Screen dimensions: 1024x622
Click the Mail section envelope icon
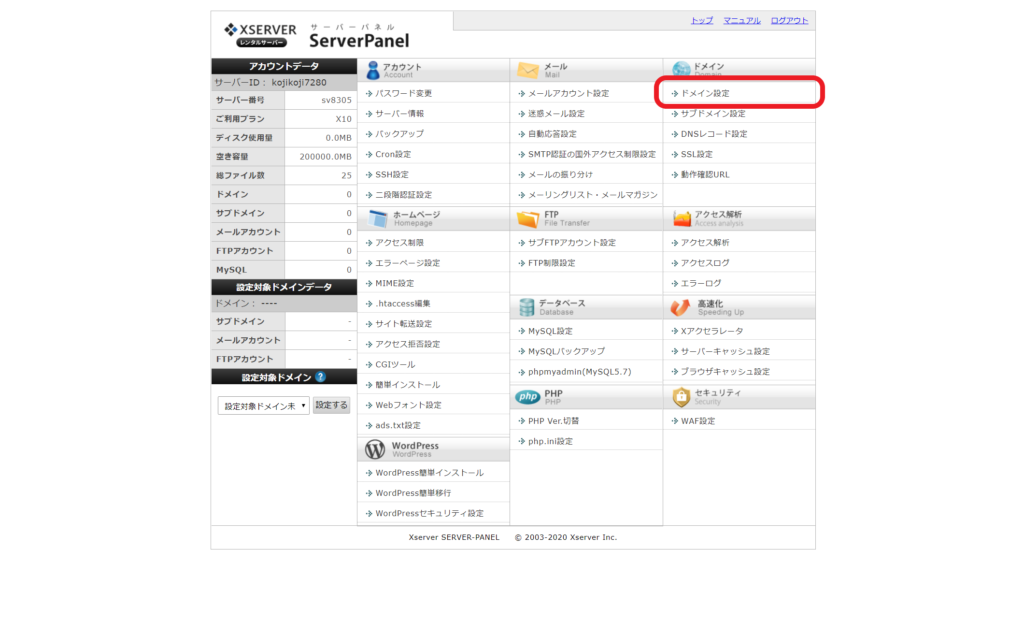(x=528, y=70)
